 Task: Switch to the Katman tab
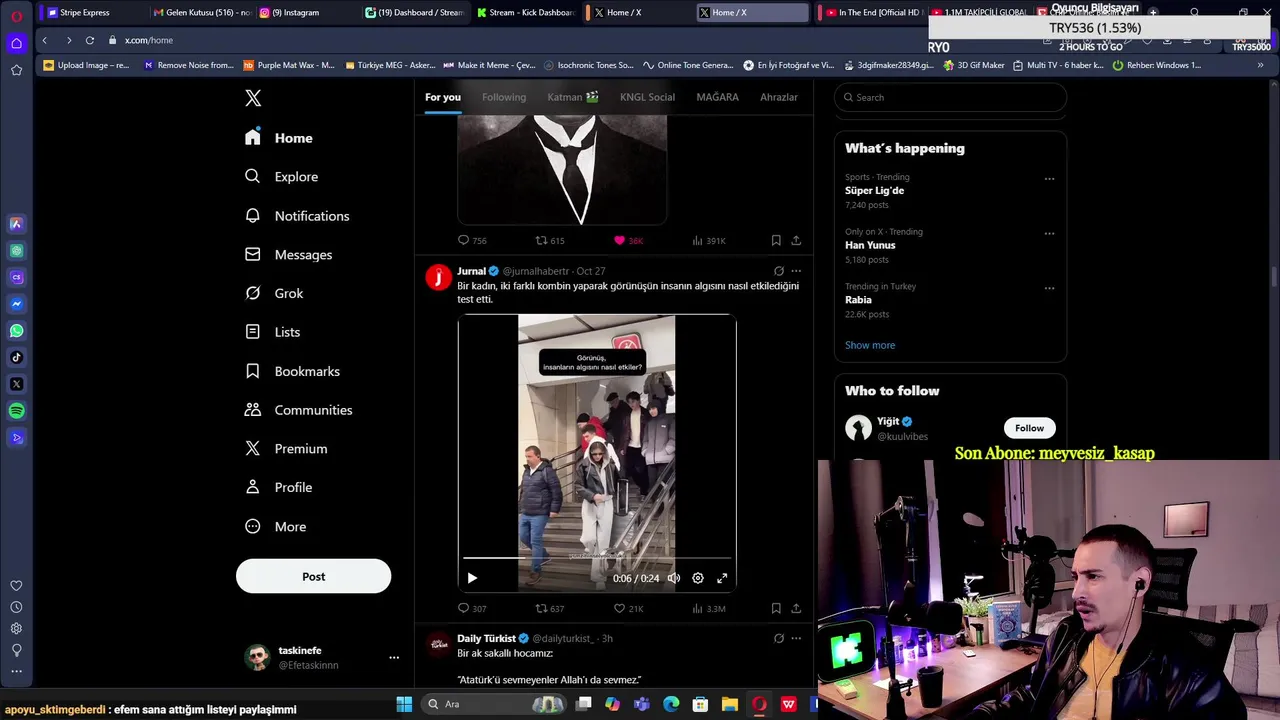click(573, 97)
